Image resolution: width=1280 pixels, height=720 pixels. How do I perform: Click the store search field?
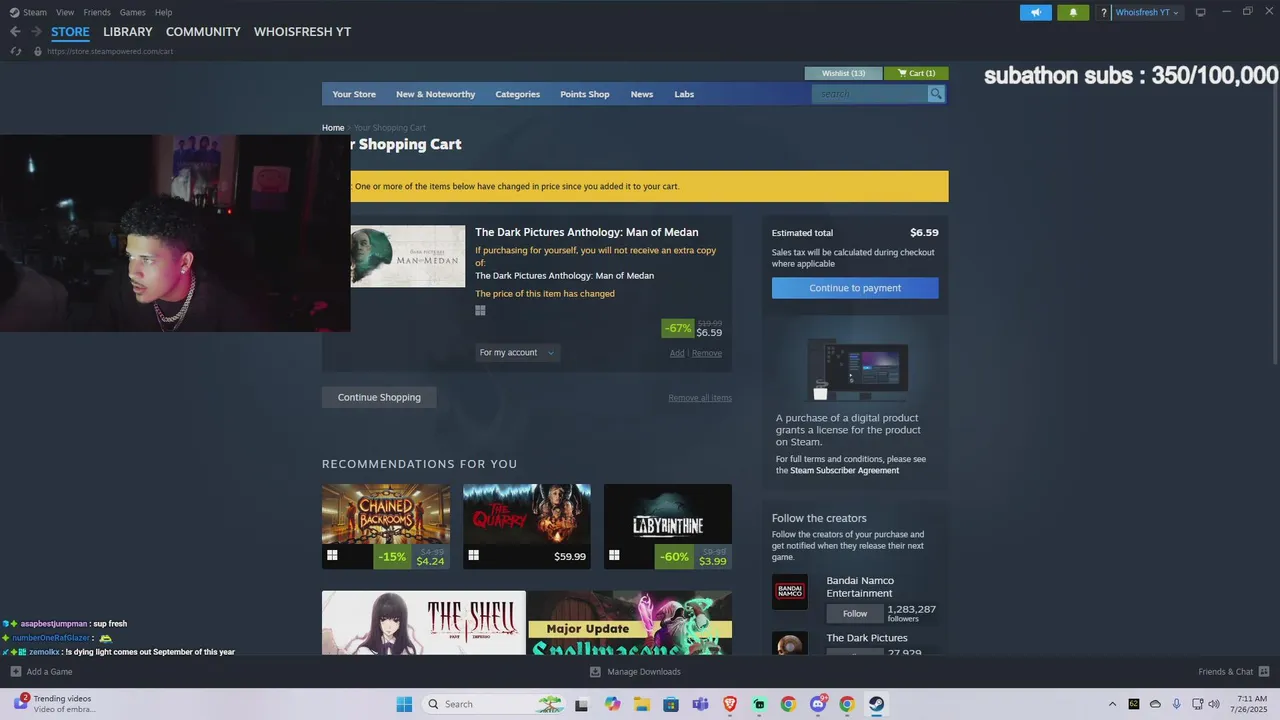click(869, 94)
